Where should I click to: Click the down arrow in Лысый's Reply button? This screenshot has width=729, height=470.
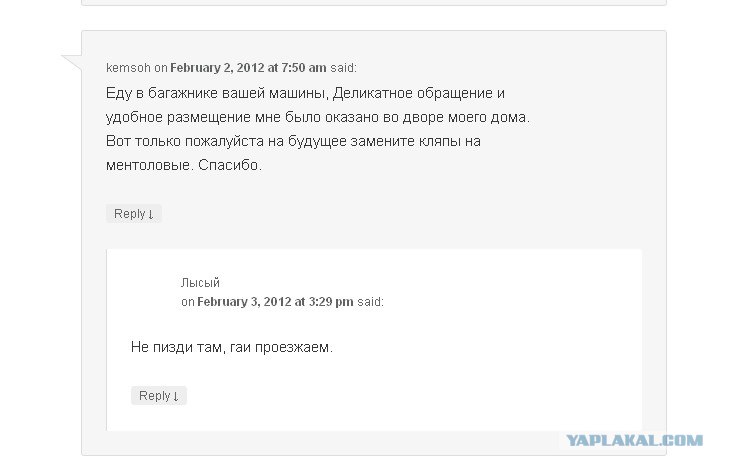[x=176, y=396]
